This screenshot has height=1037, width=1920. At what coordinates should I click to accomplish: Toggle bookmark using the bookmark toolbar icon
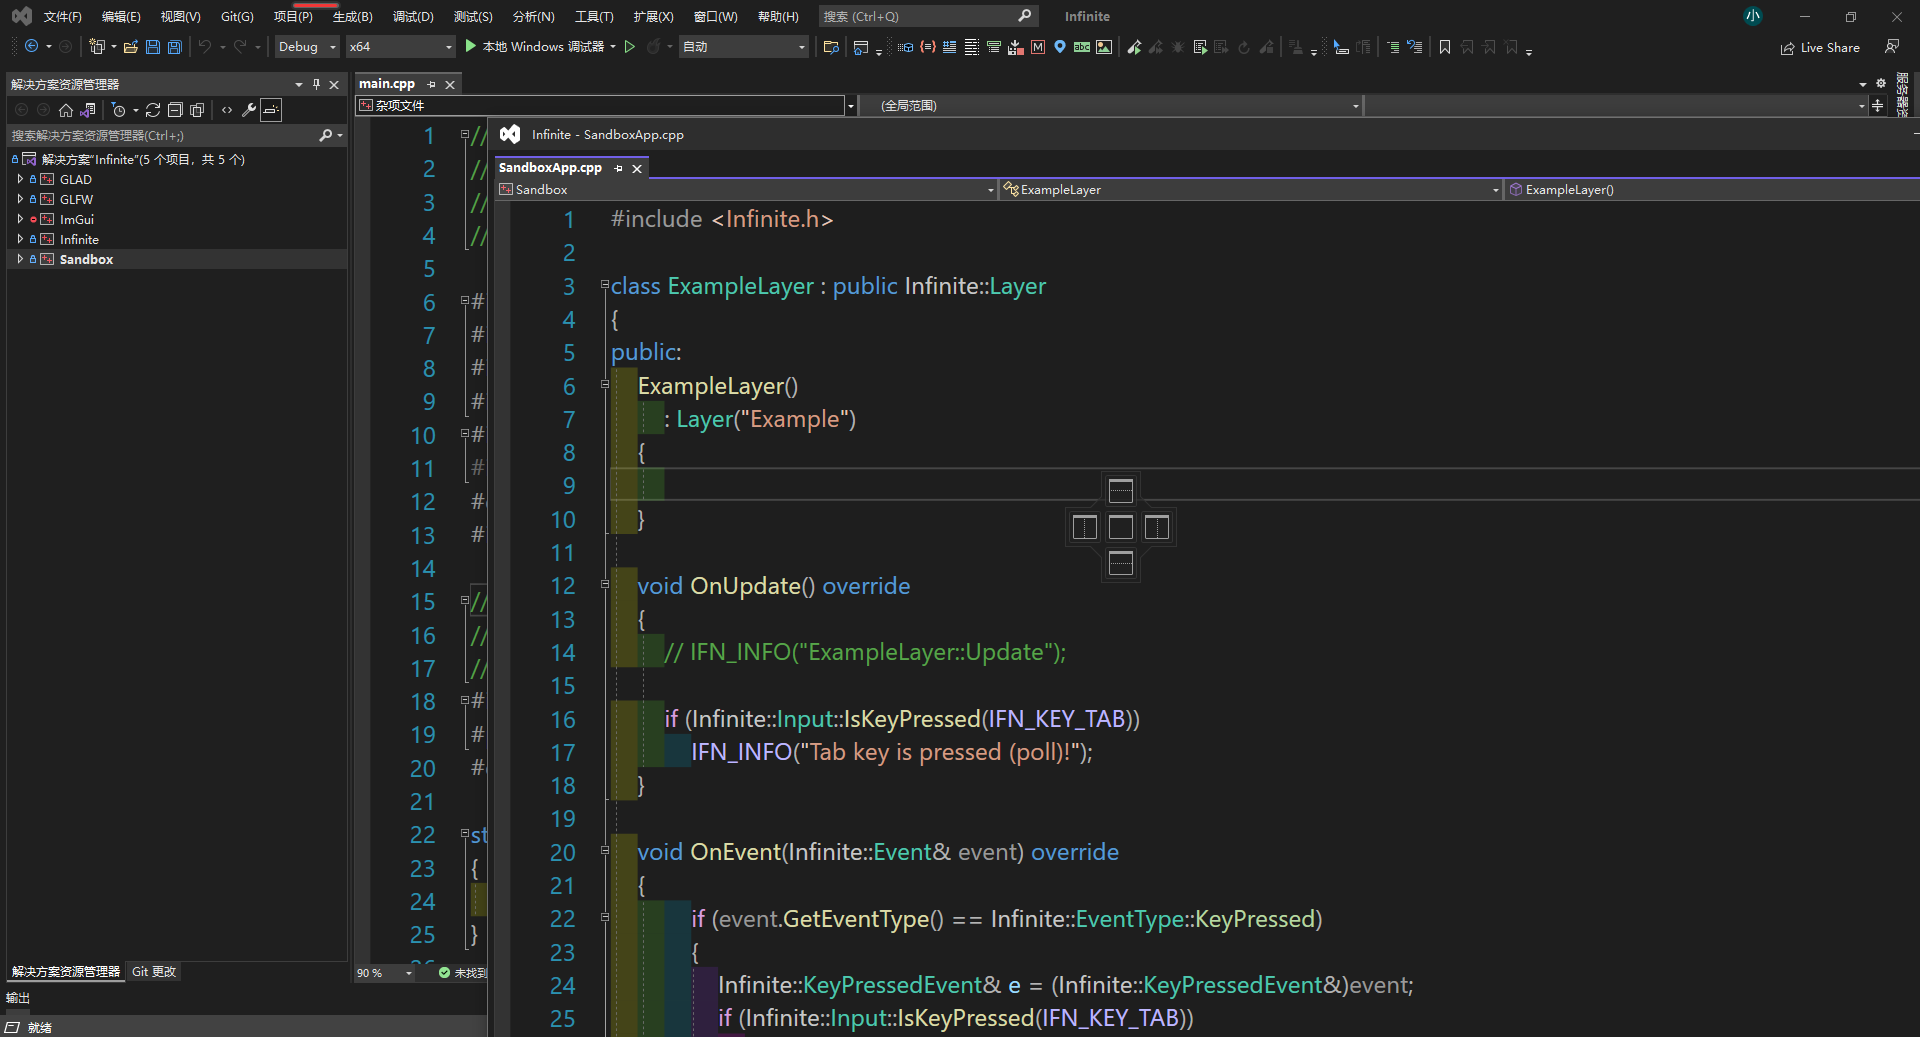click(x=1445, y=47)
